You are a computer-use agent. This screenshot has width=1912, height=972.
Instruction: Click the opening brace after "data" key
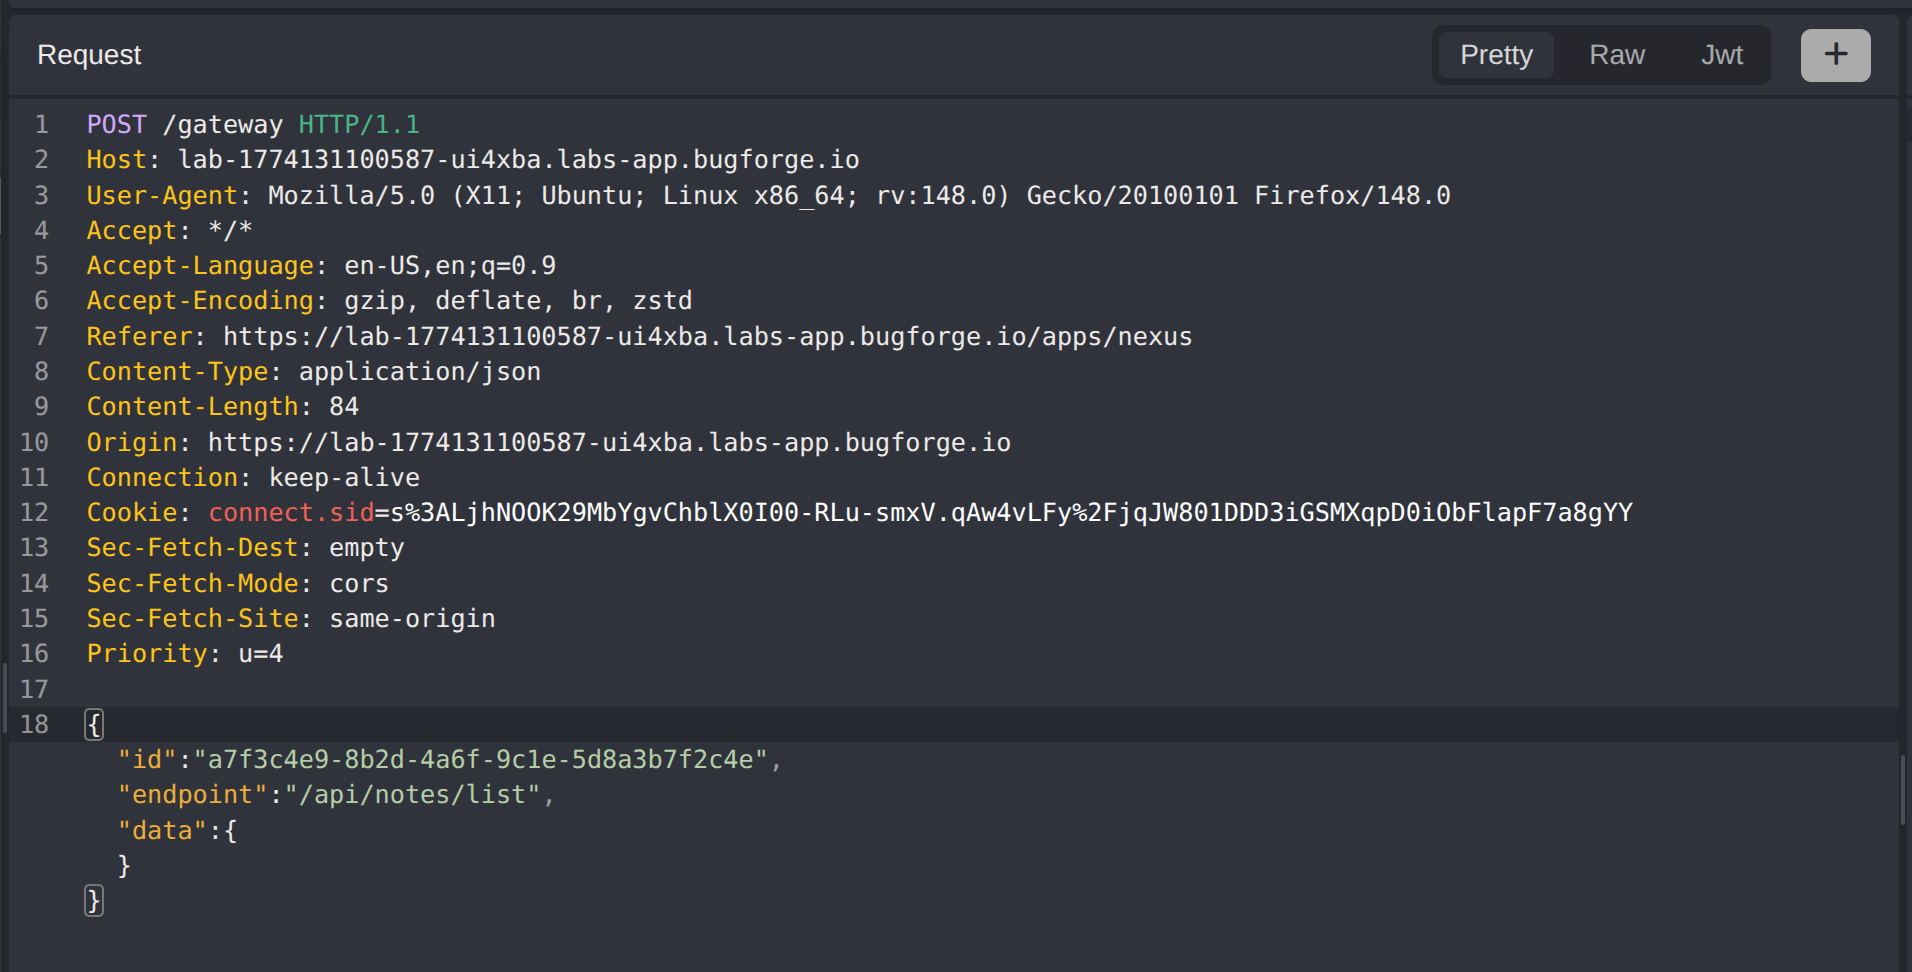(x=231, y=831)
